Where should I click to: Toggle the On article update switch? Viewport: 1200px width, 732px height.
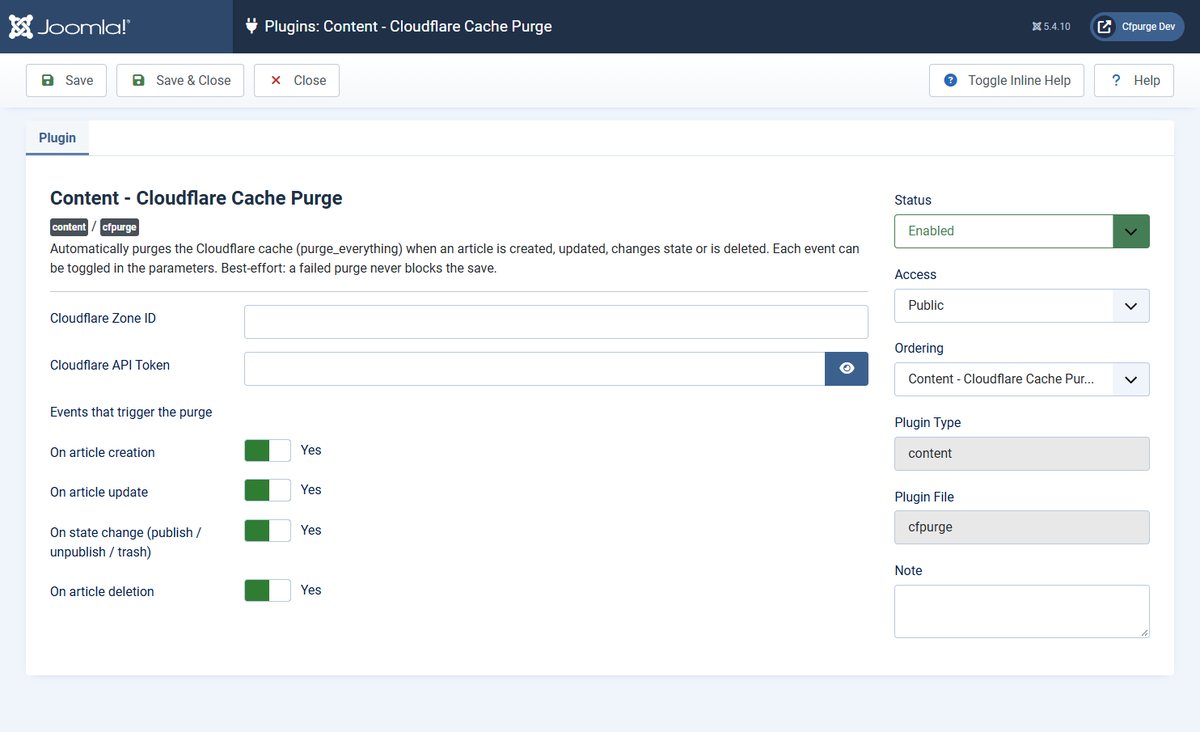267,490
